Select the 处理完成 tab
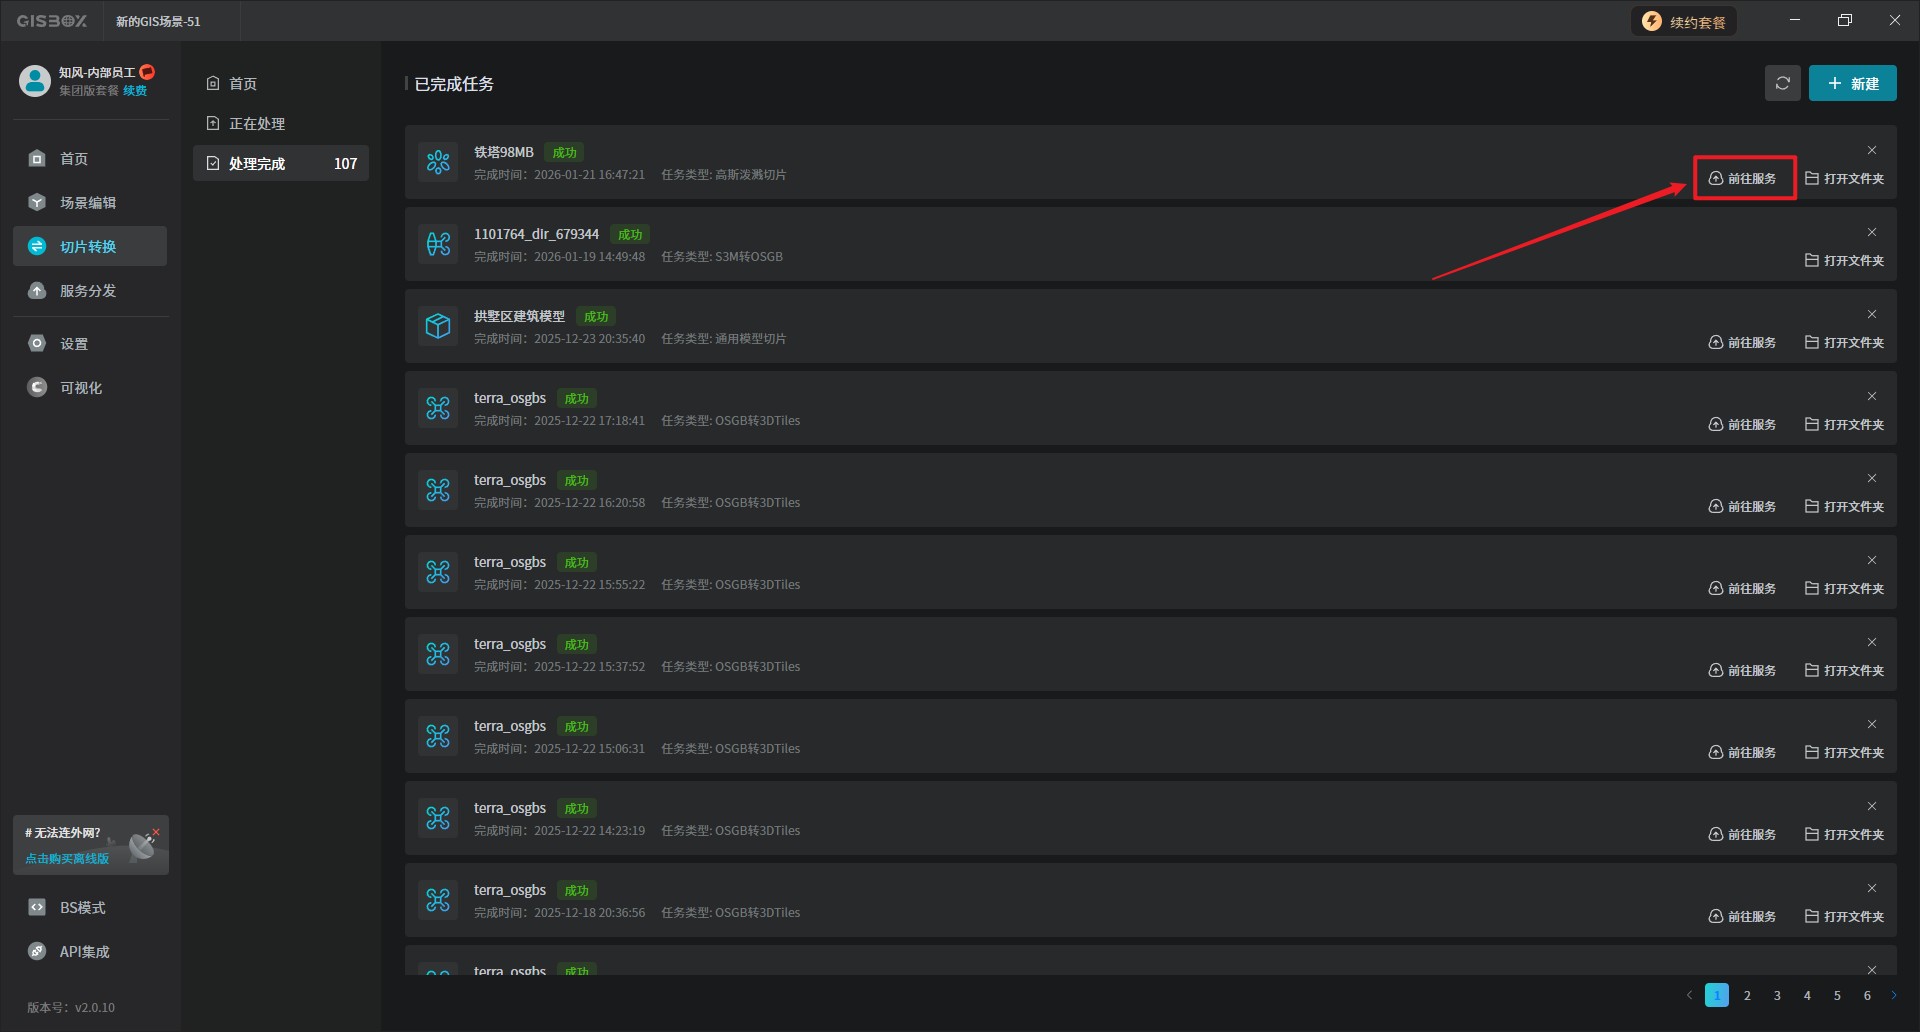 tap(257, 164)
